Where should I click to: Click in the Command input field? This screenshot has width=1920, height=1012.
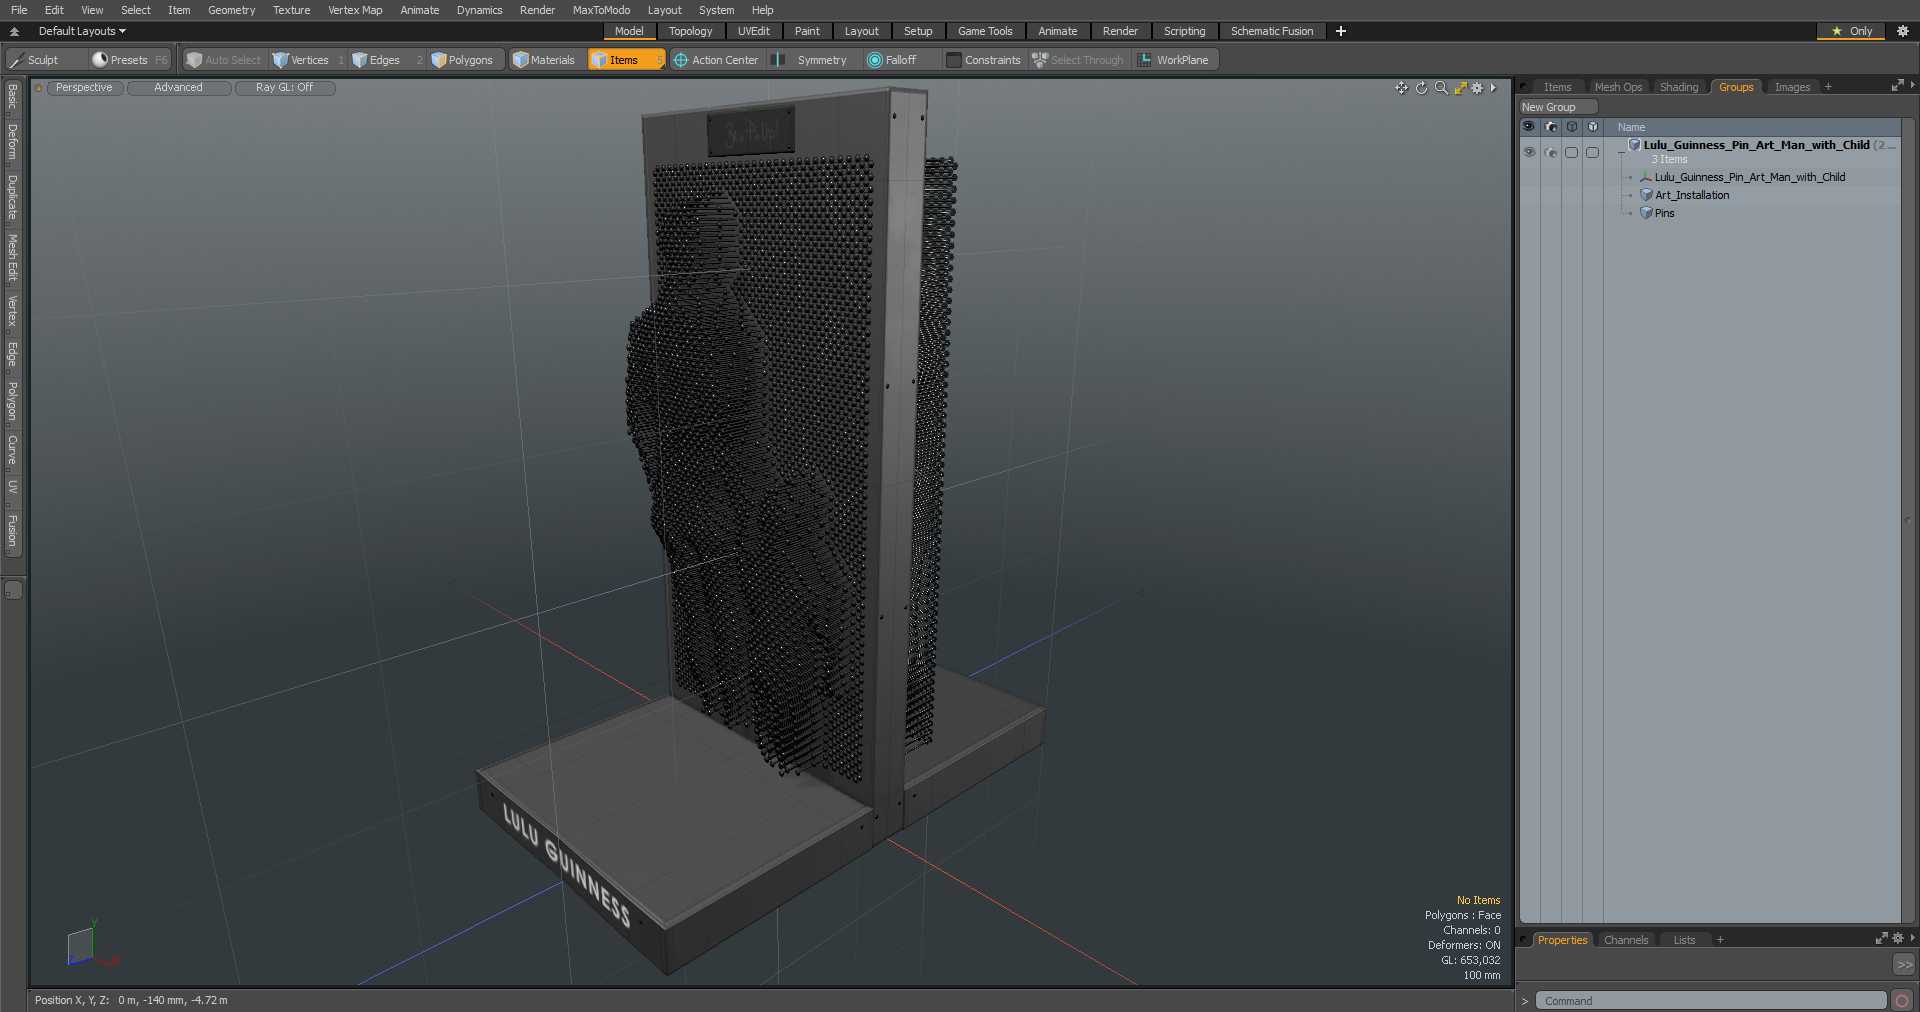pyautogui.click(x=1710, y=1000)
